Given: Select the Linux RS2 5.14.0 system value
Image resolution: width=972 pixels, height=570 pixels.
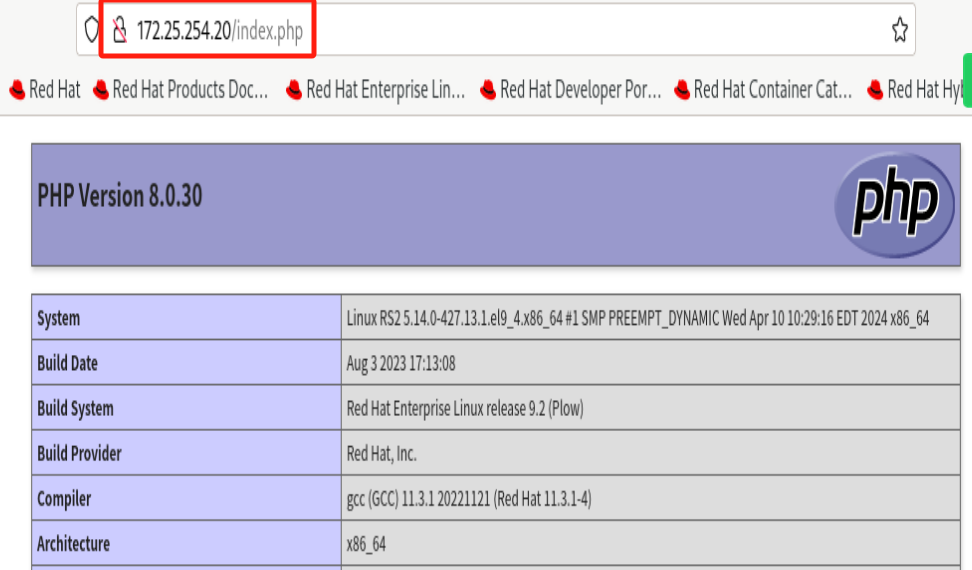Looking at the screenshot, I should coord(638,318).
